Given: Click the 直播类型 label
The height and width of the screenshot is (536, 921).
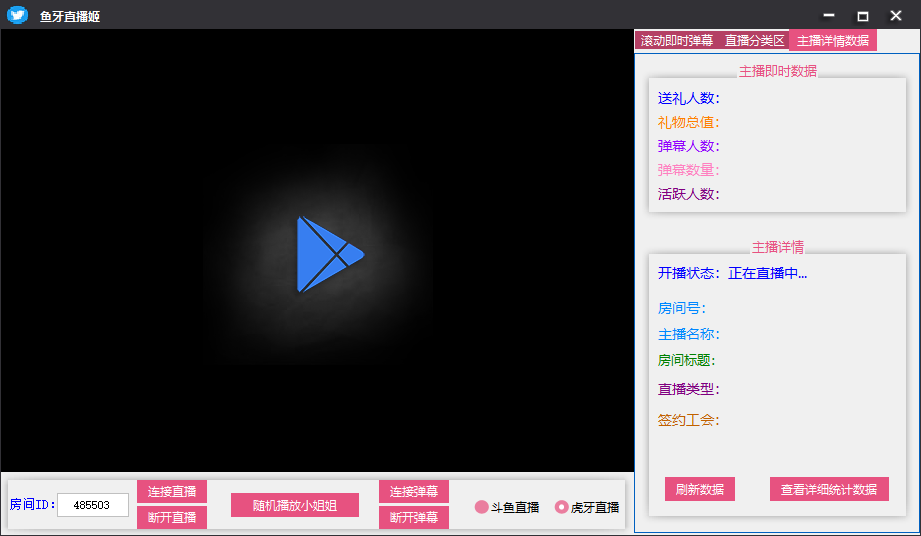Looking at the screenshot, I should (x=688, y=389).
